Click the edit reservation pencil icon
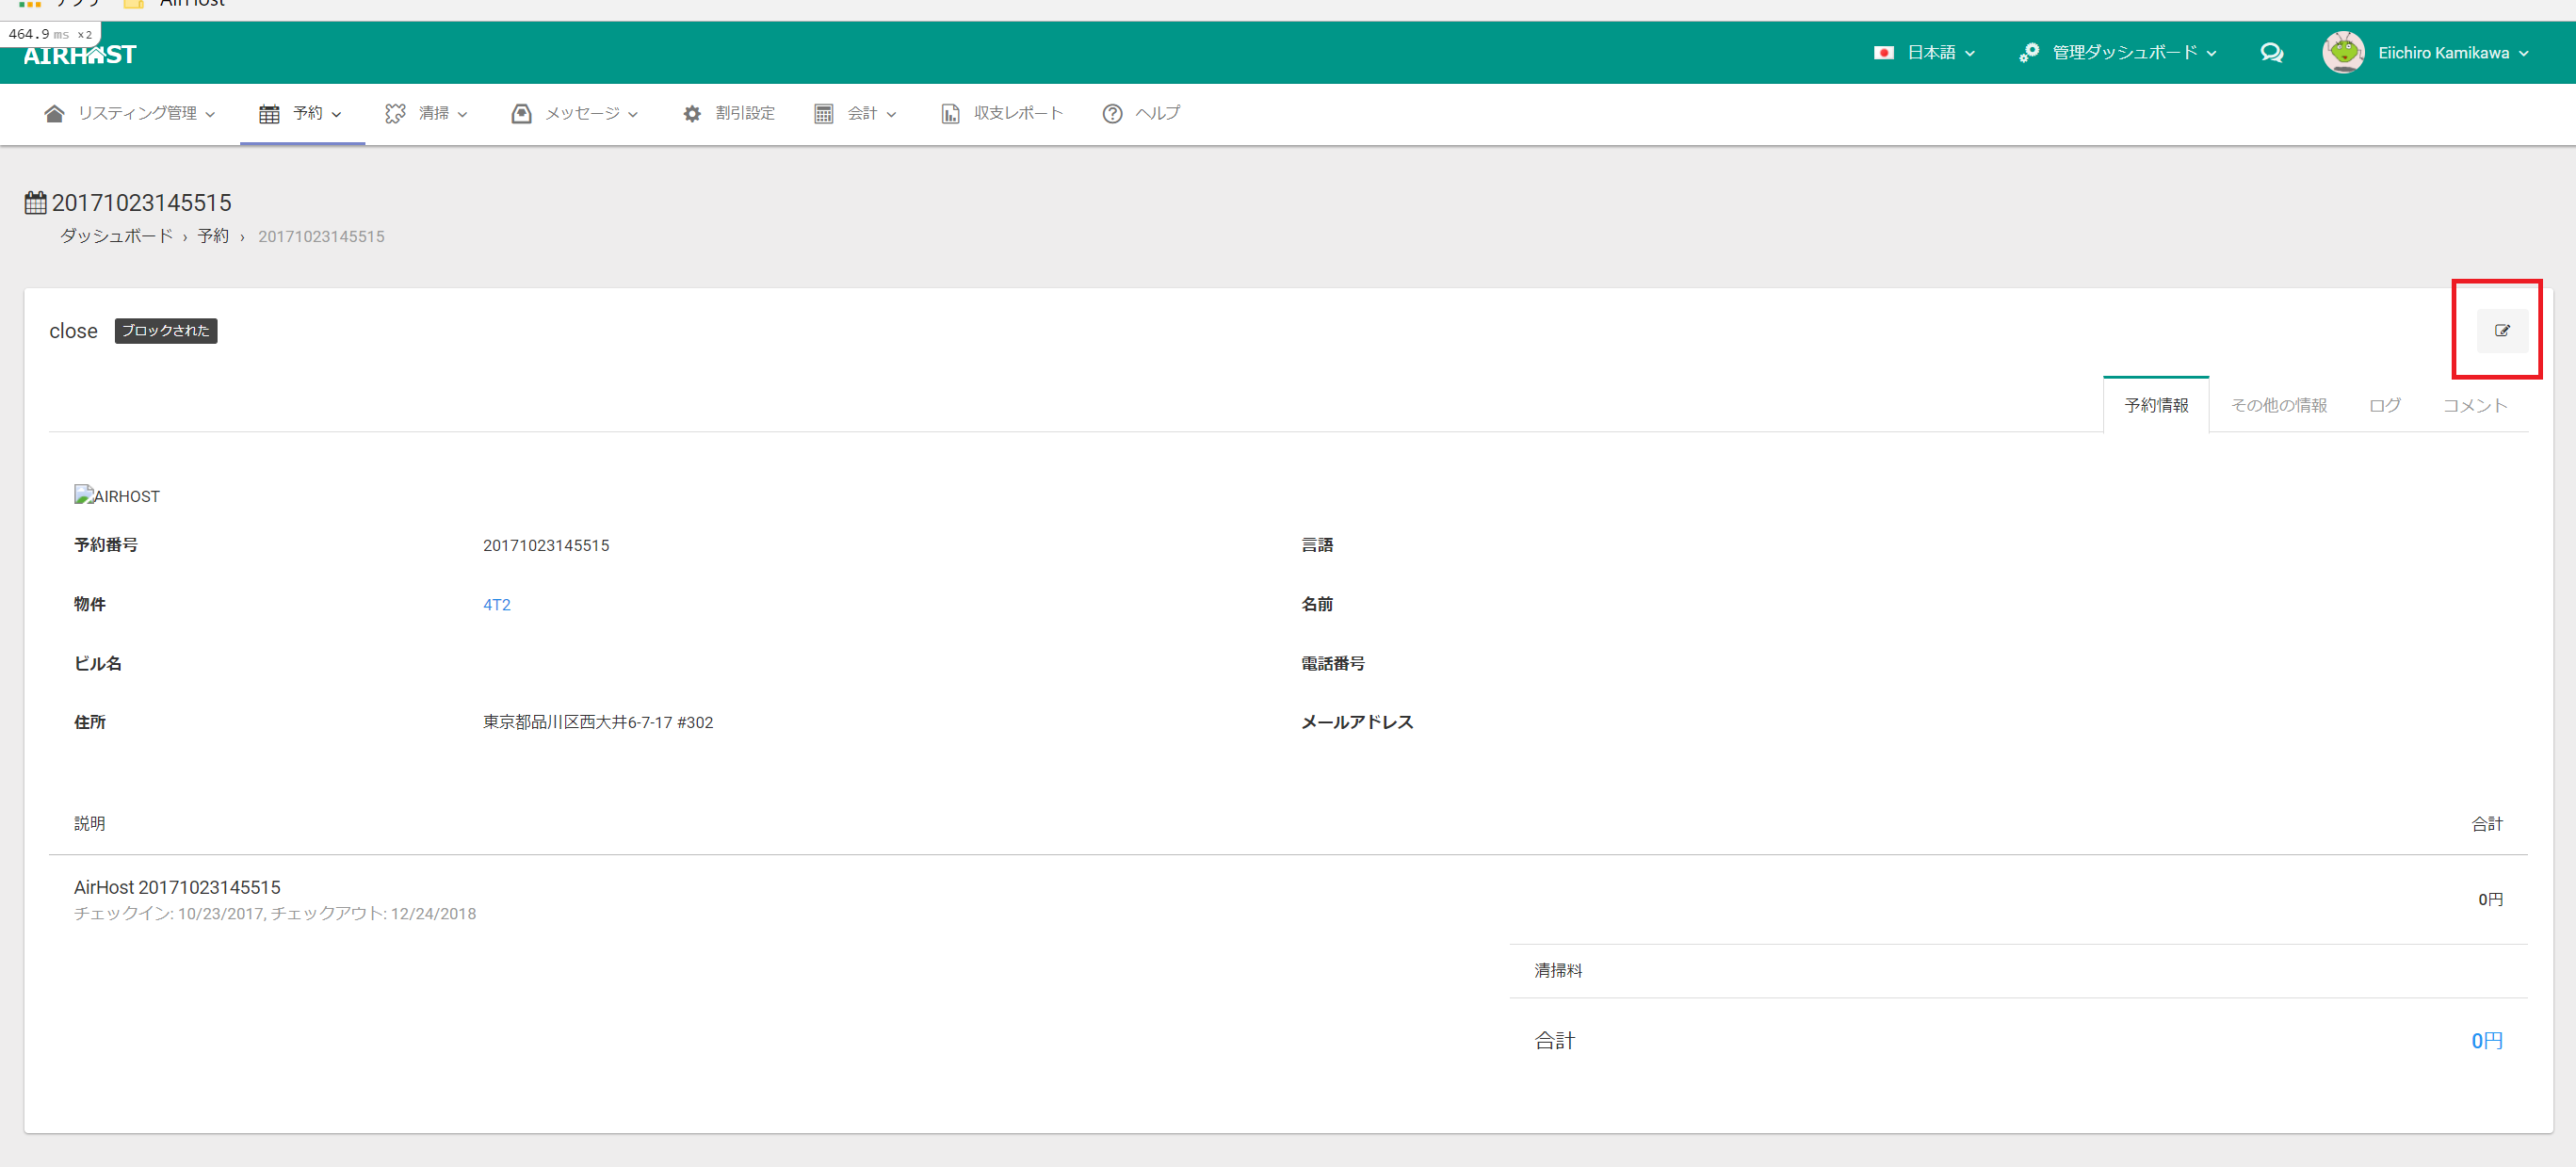This screenshot has width=2576, height=1167. [2501, 331]
